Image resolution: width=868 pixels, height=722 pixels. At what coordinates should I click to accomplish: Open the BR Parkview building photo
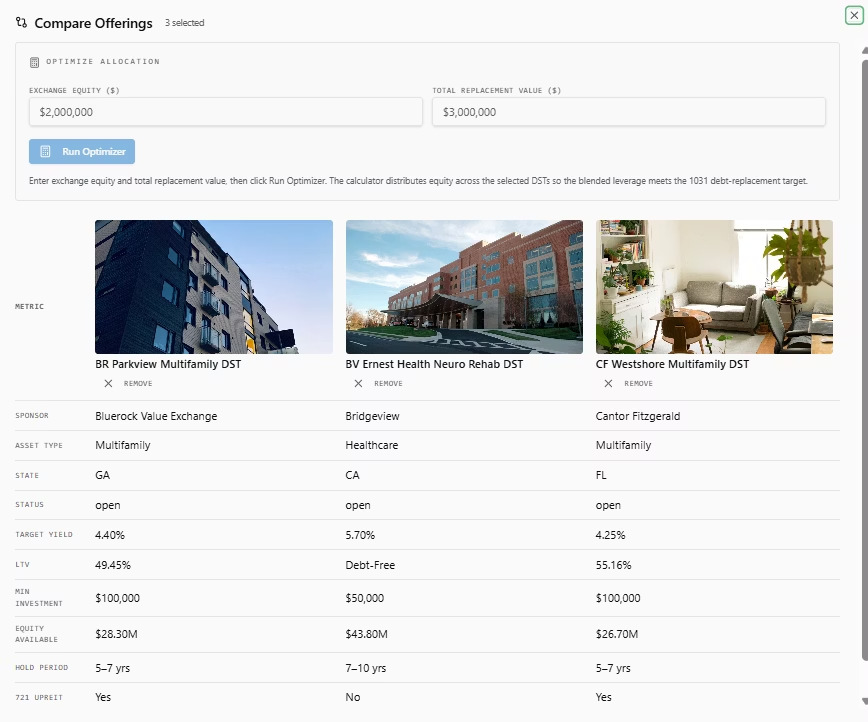pyautogui.click(x=214, y=287)
